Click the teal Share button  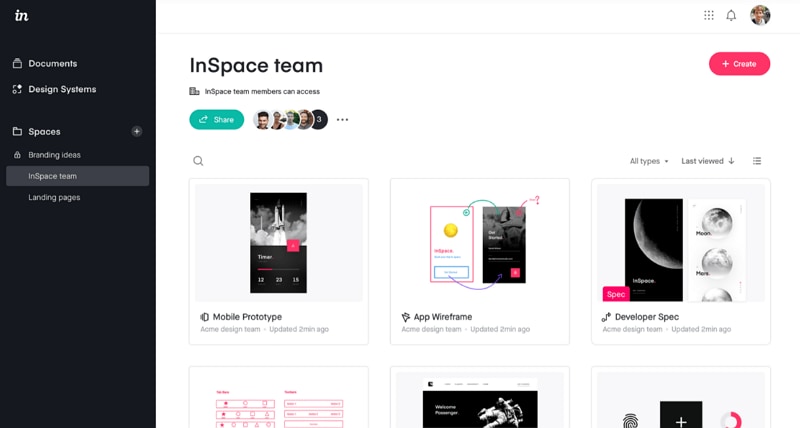pos(216,119)
